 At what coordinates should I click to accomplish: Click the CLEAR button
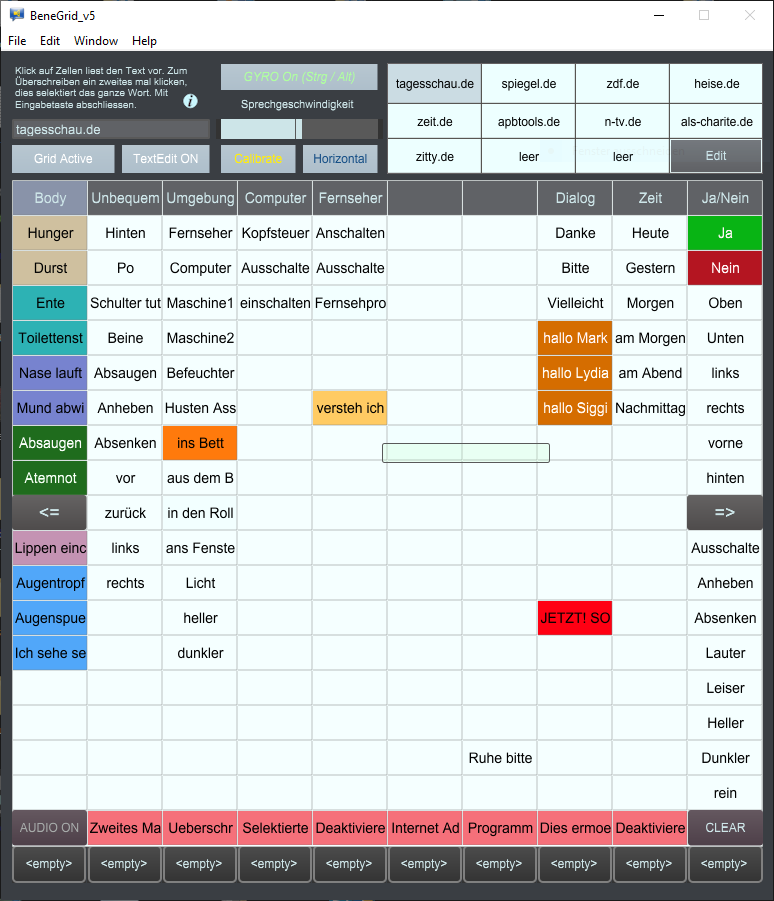(725, 827)
